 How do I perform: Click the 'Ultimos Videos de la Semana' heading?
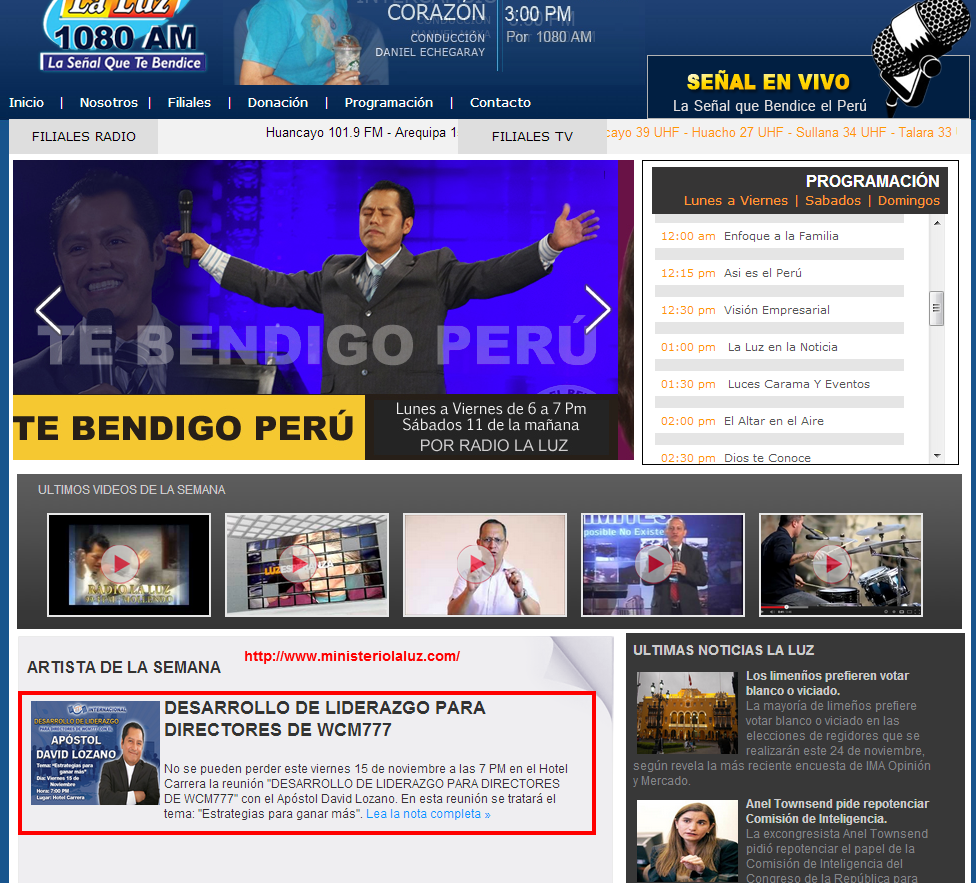point(131,490)
